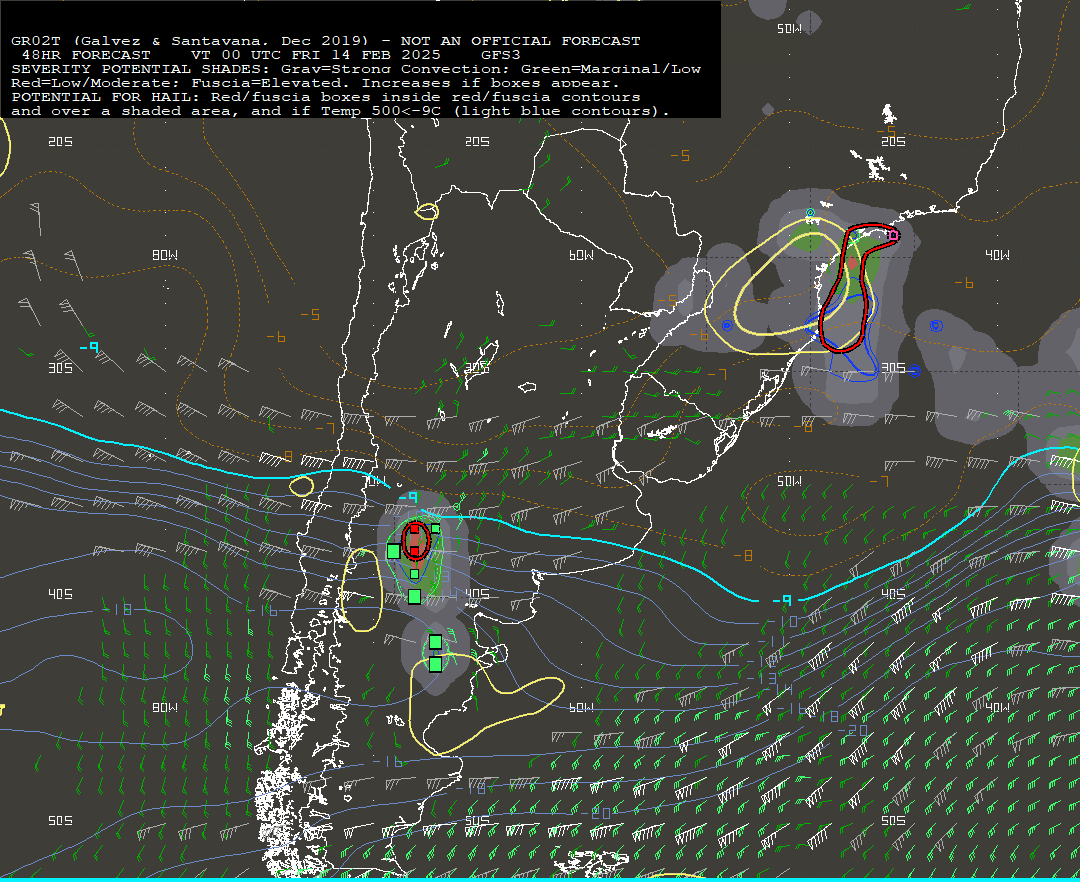Click the cyan circle marker atop the yellow contour
The height and width of the screenshot is (882, 1080).
click(810, 213)
